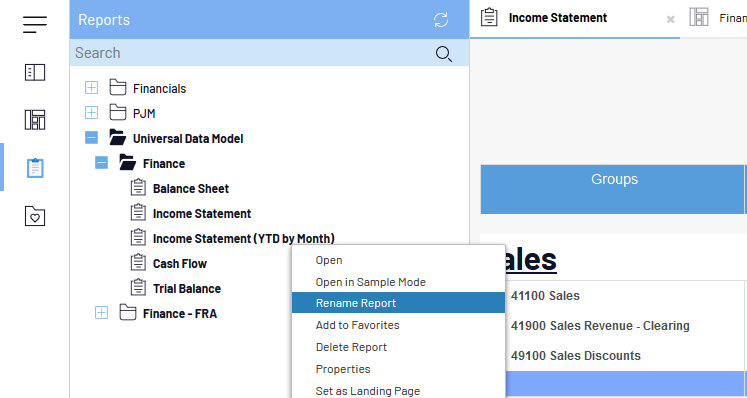Click the refresh icon in Reports header

(x=441, y=20)
